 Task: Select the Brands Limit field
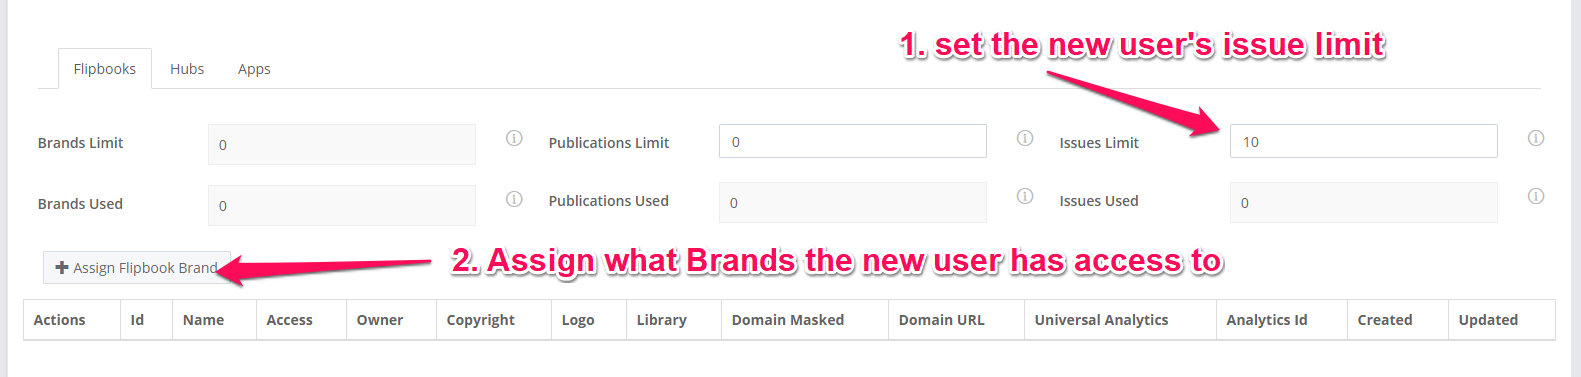(x=341, y=144)
